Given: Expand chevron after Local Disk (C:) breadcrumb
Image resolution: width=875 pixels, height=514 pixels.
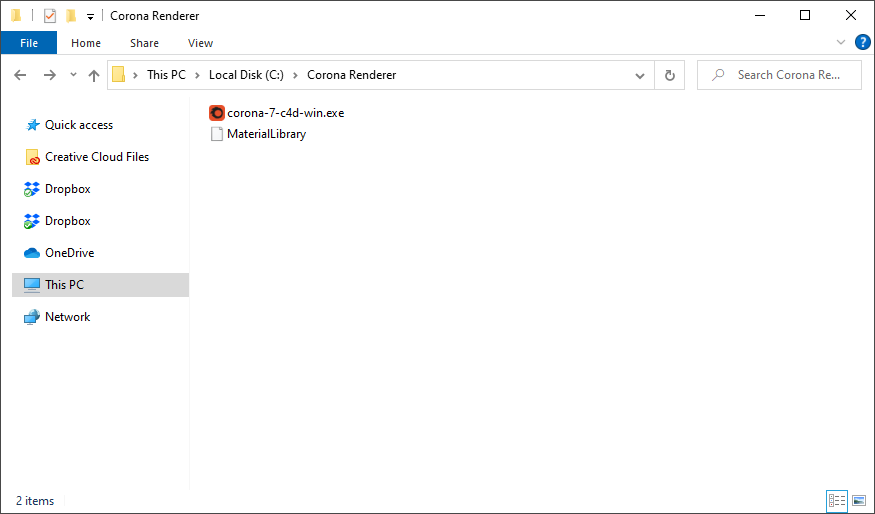Looking at the screenshot, I should click(296, 75).
